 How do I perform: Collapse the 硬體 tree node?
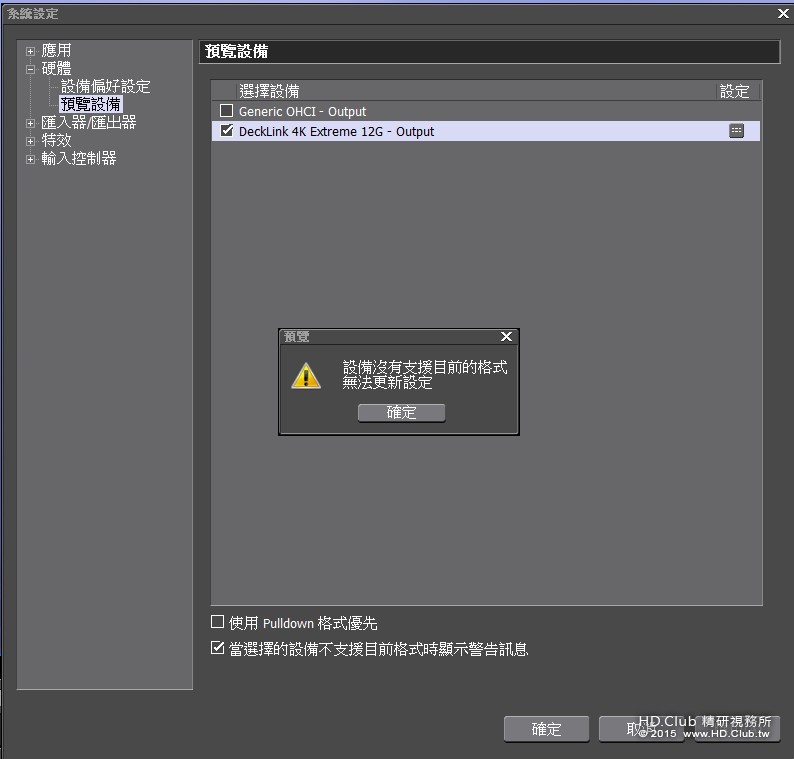30,69
